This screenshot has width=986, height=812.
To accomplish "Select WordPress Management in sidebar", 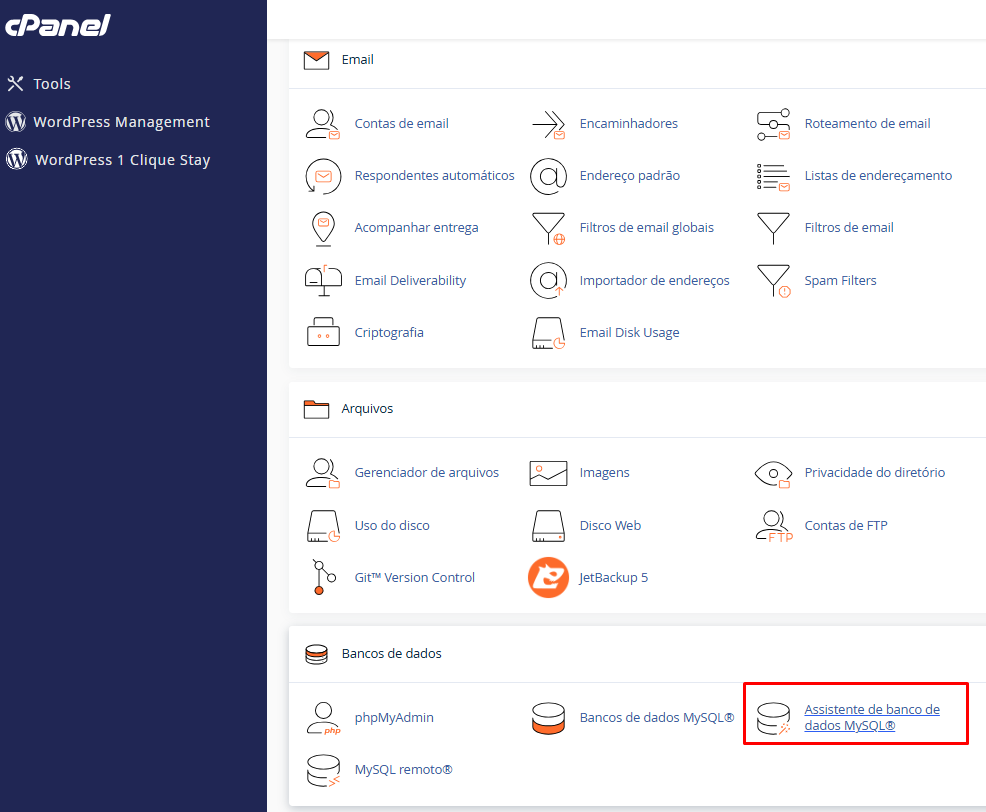I will pyautogui.click(x=121, y=122).
